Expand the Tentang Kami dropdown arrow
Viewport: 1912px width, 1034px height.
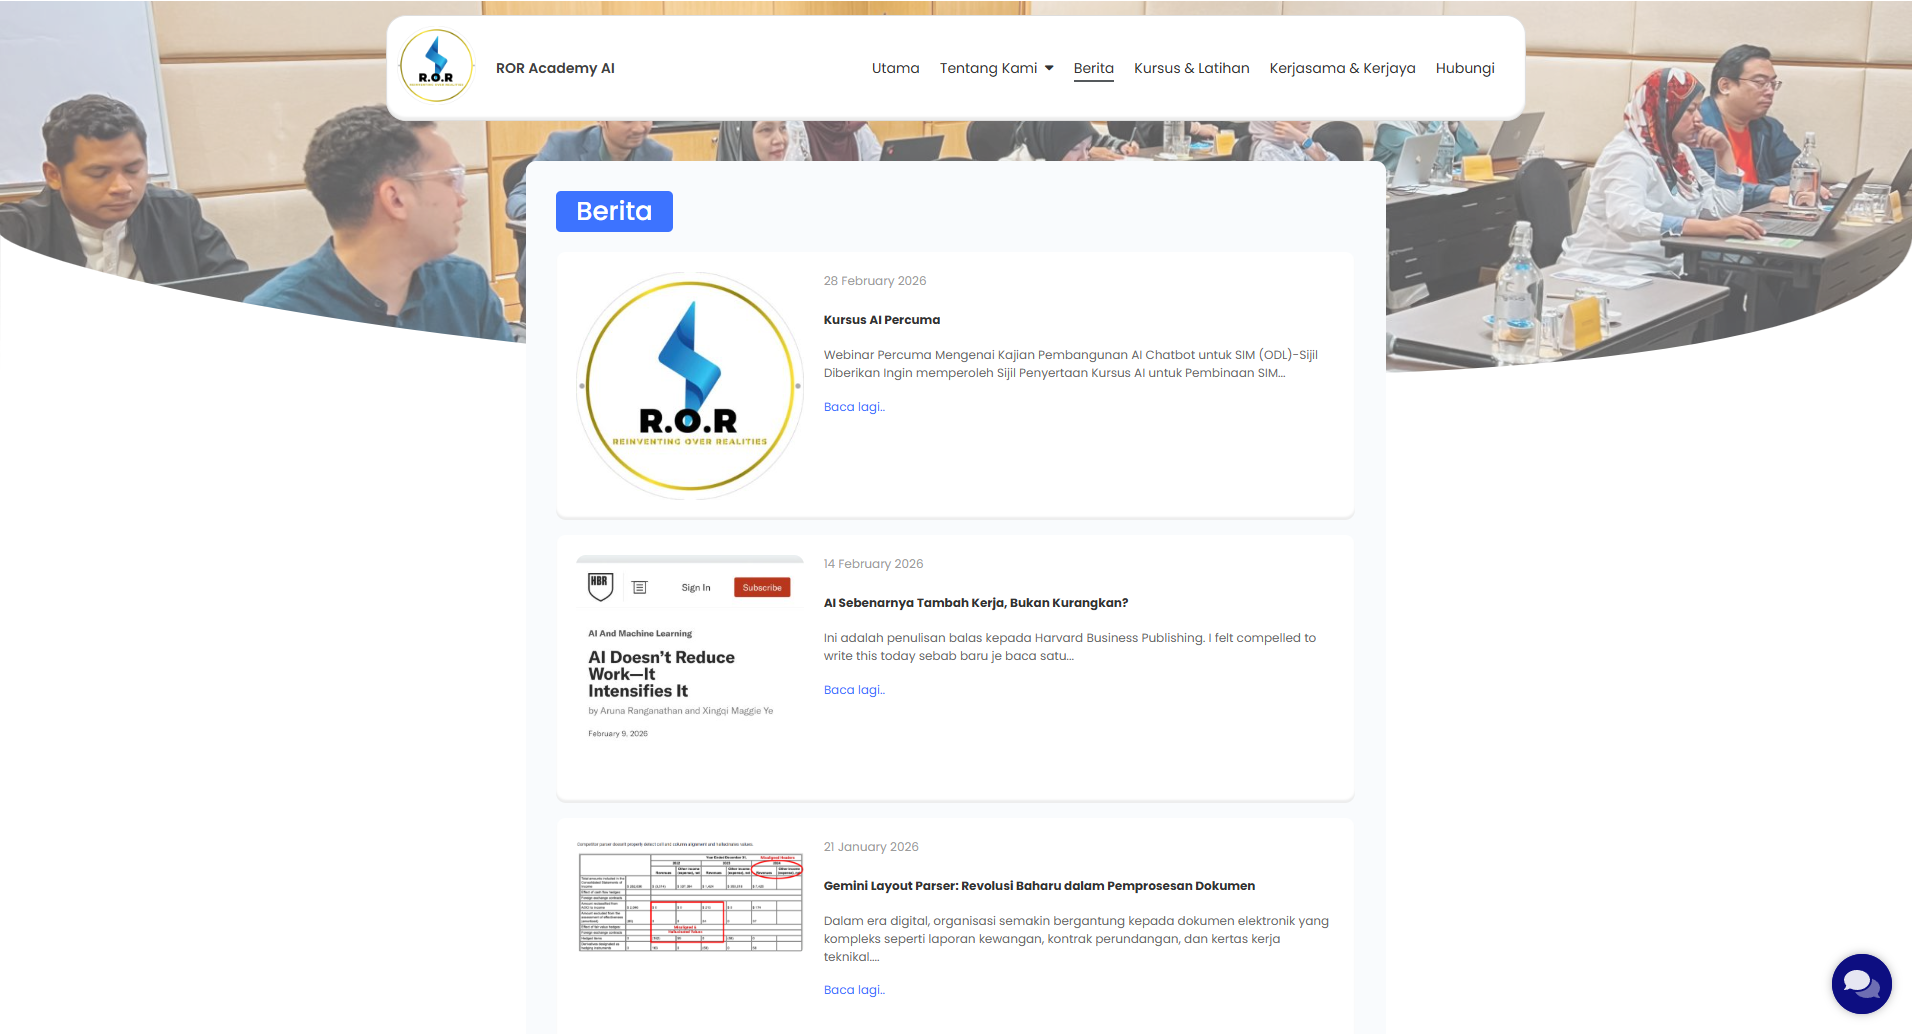[1049, 68]
